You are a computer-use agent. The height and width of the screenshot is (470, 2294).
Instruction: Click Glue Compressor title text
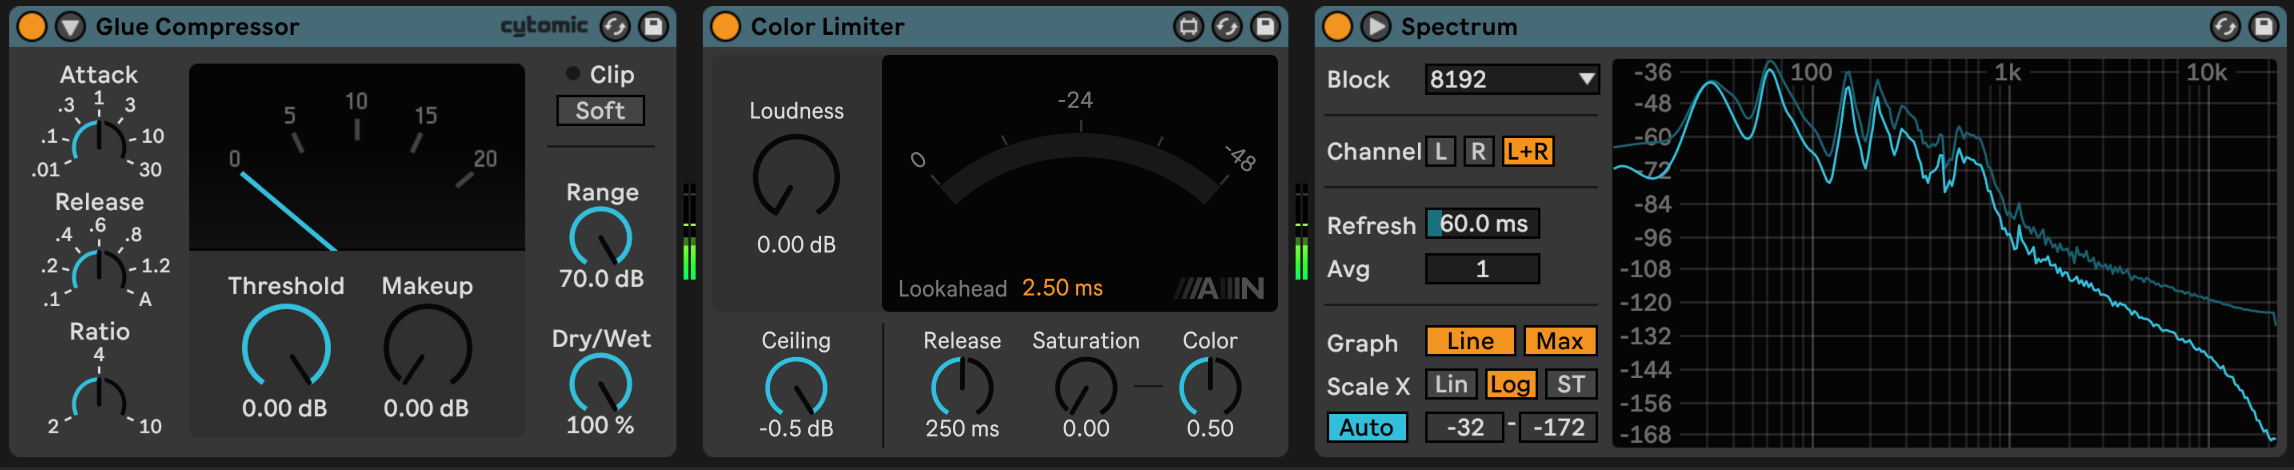coord(197,27)
